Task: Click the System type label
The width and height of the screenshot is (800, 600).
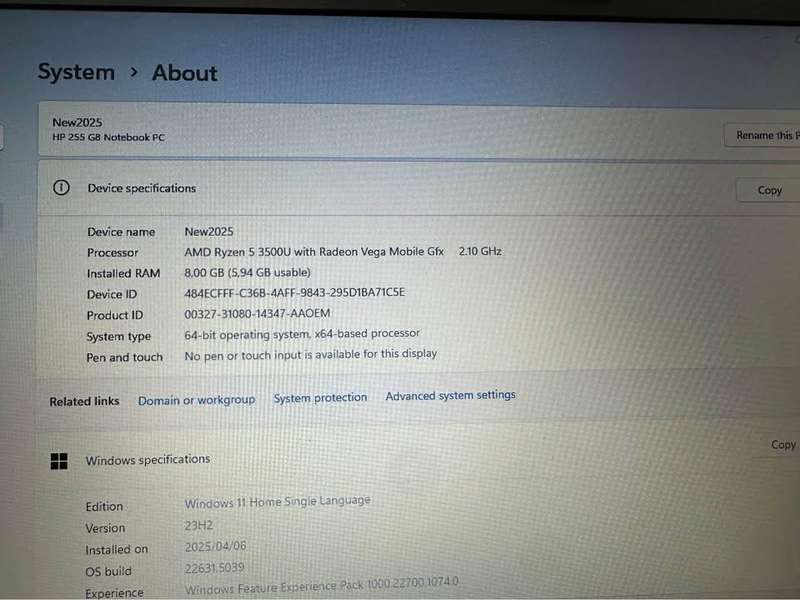Action: click(118, 337)
